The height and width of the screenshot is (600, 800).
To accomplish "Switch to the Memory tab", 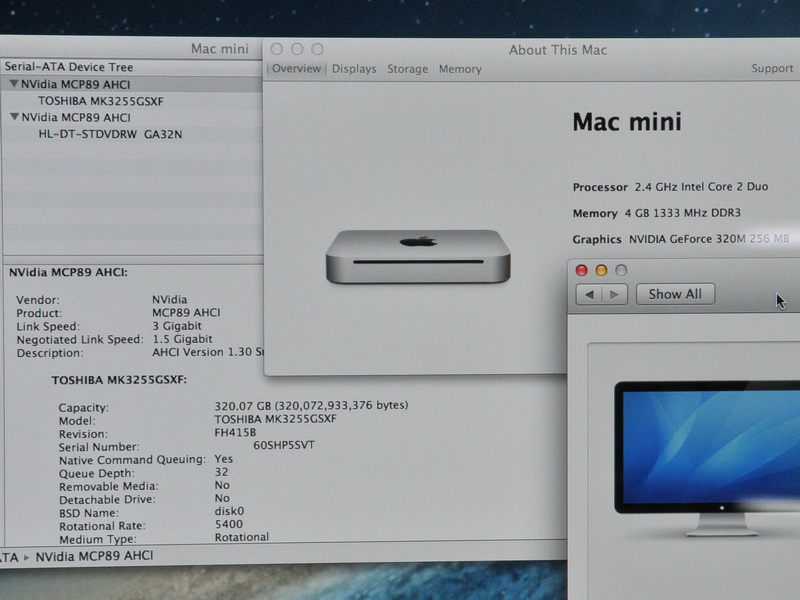I will 460,69.
